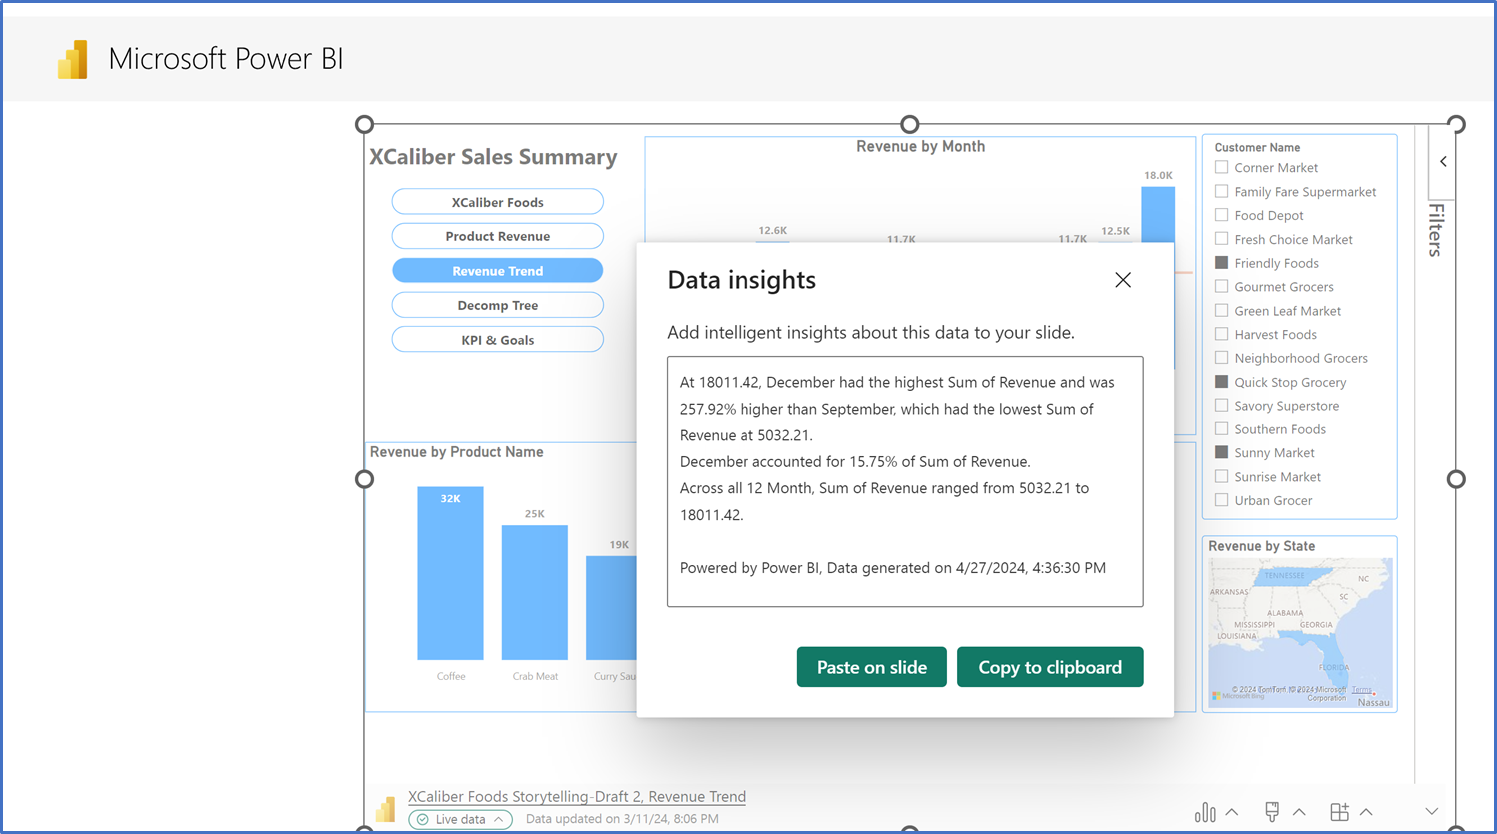Check Fresh Choice Market checkbox

point(1221,239)
